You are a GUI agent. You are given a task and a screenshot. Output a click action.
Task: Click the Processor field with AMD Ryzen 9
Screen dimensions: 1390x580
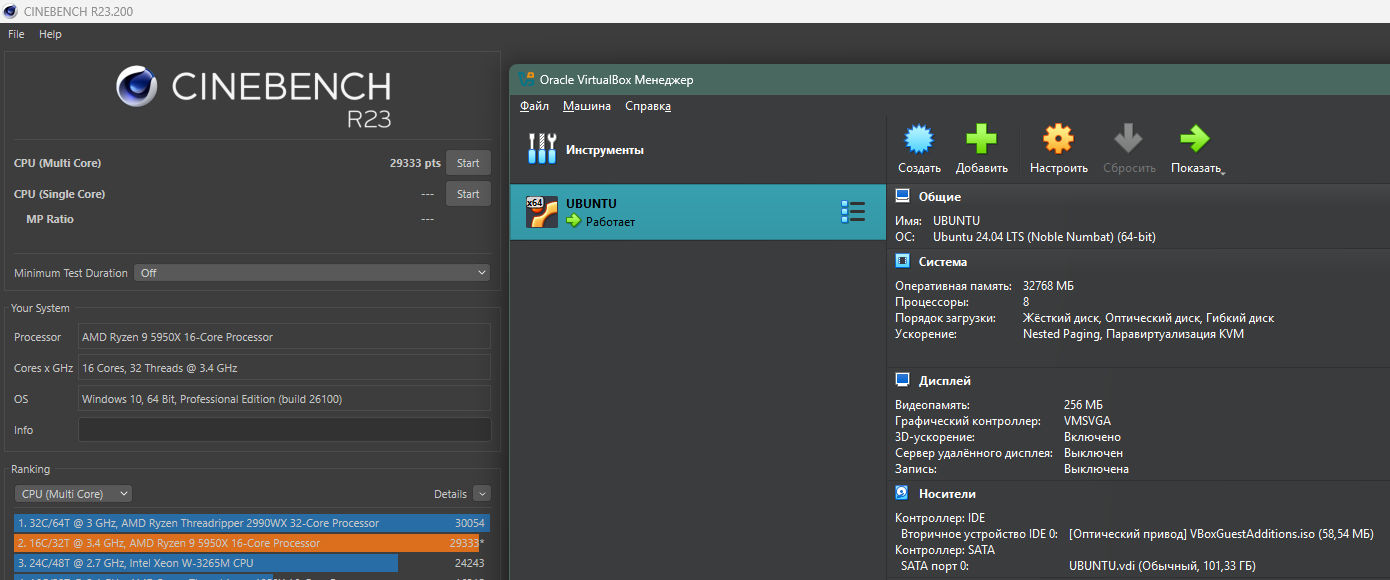[x=284, y=337]
